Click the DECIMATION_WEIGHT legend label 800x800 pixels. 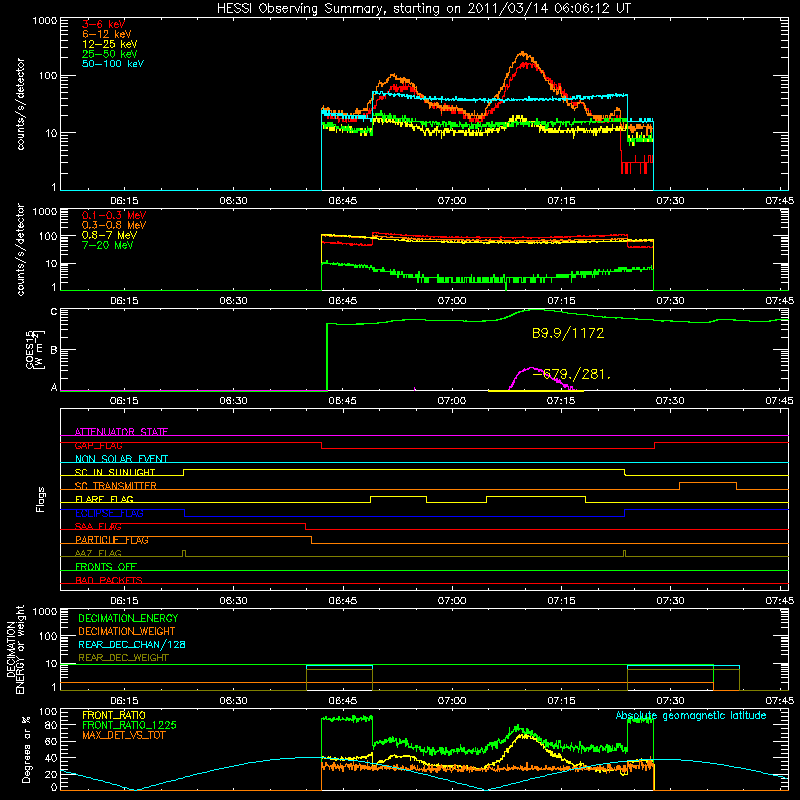(127, 631)
